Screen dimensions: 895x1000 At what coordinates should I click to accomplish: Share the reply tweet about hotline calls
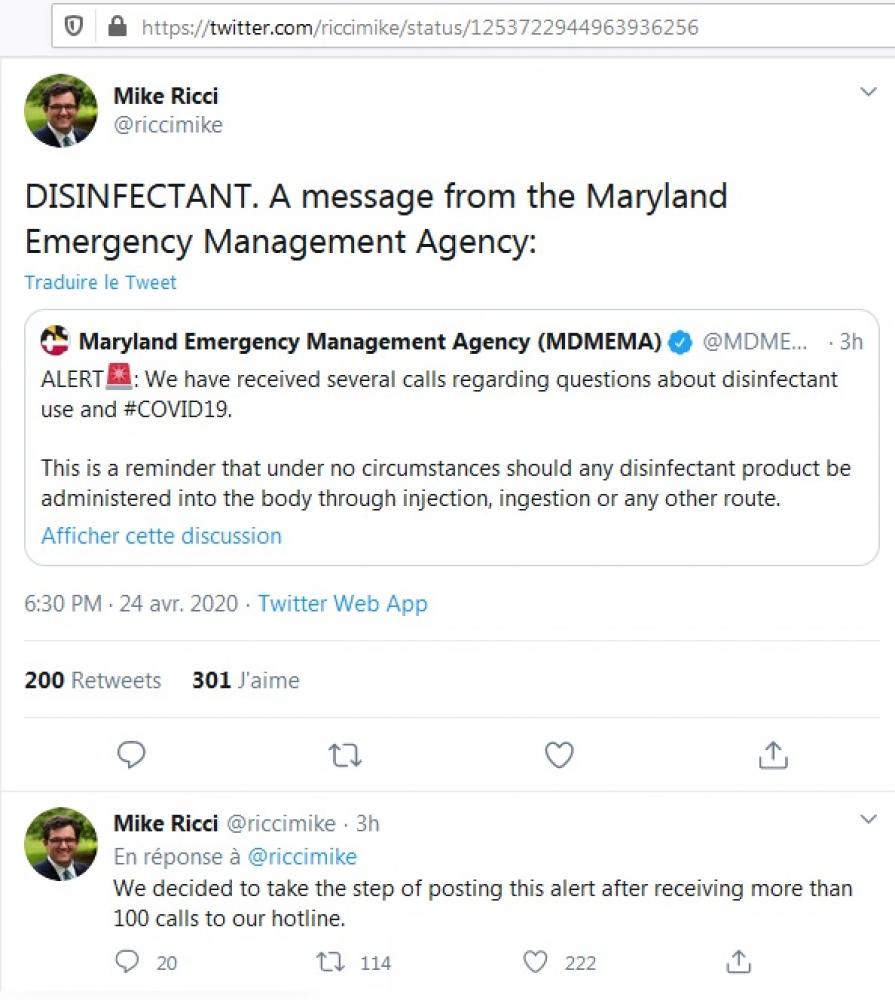739,962
